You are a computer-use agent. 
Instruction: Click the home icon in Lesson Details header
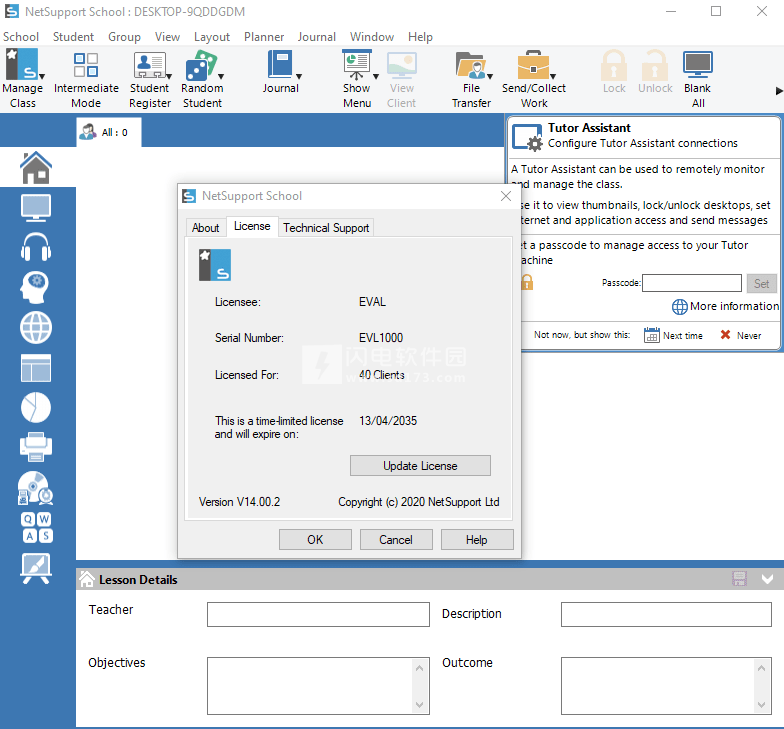86,579
